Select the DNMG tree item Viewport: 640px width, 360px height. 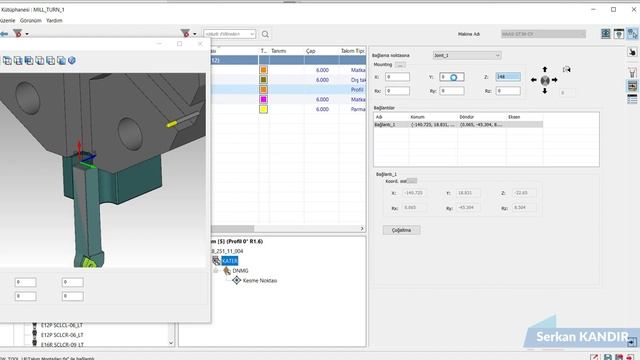(240, 271)
